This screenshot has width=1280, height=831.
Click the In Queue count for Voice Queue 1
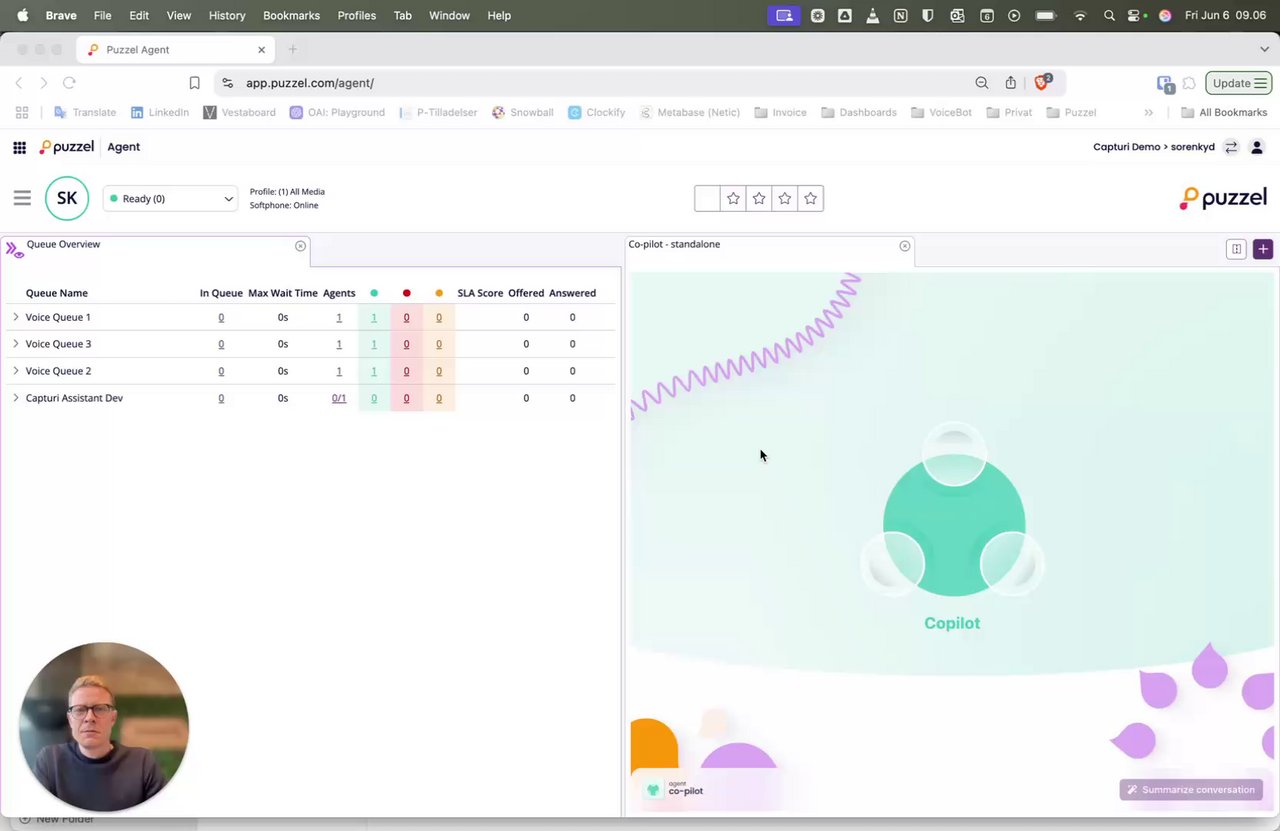[x=221, y=317]
